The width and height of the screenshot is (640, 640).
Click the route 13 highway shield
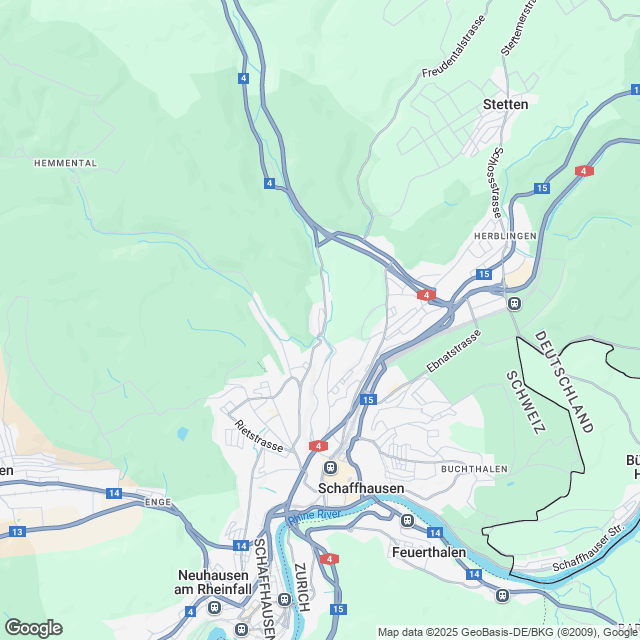[18, 532]
